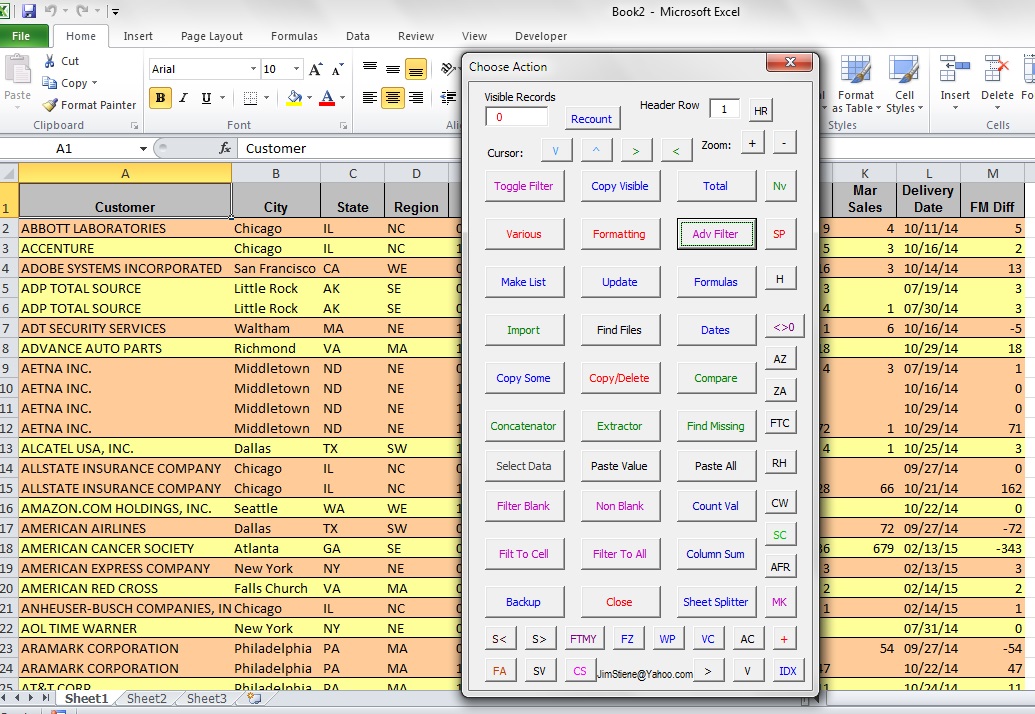Switch to the Formulas tab
1035x714 pixels.
(294, 36)
